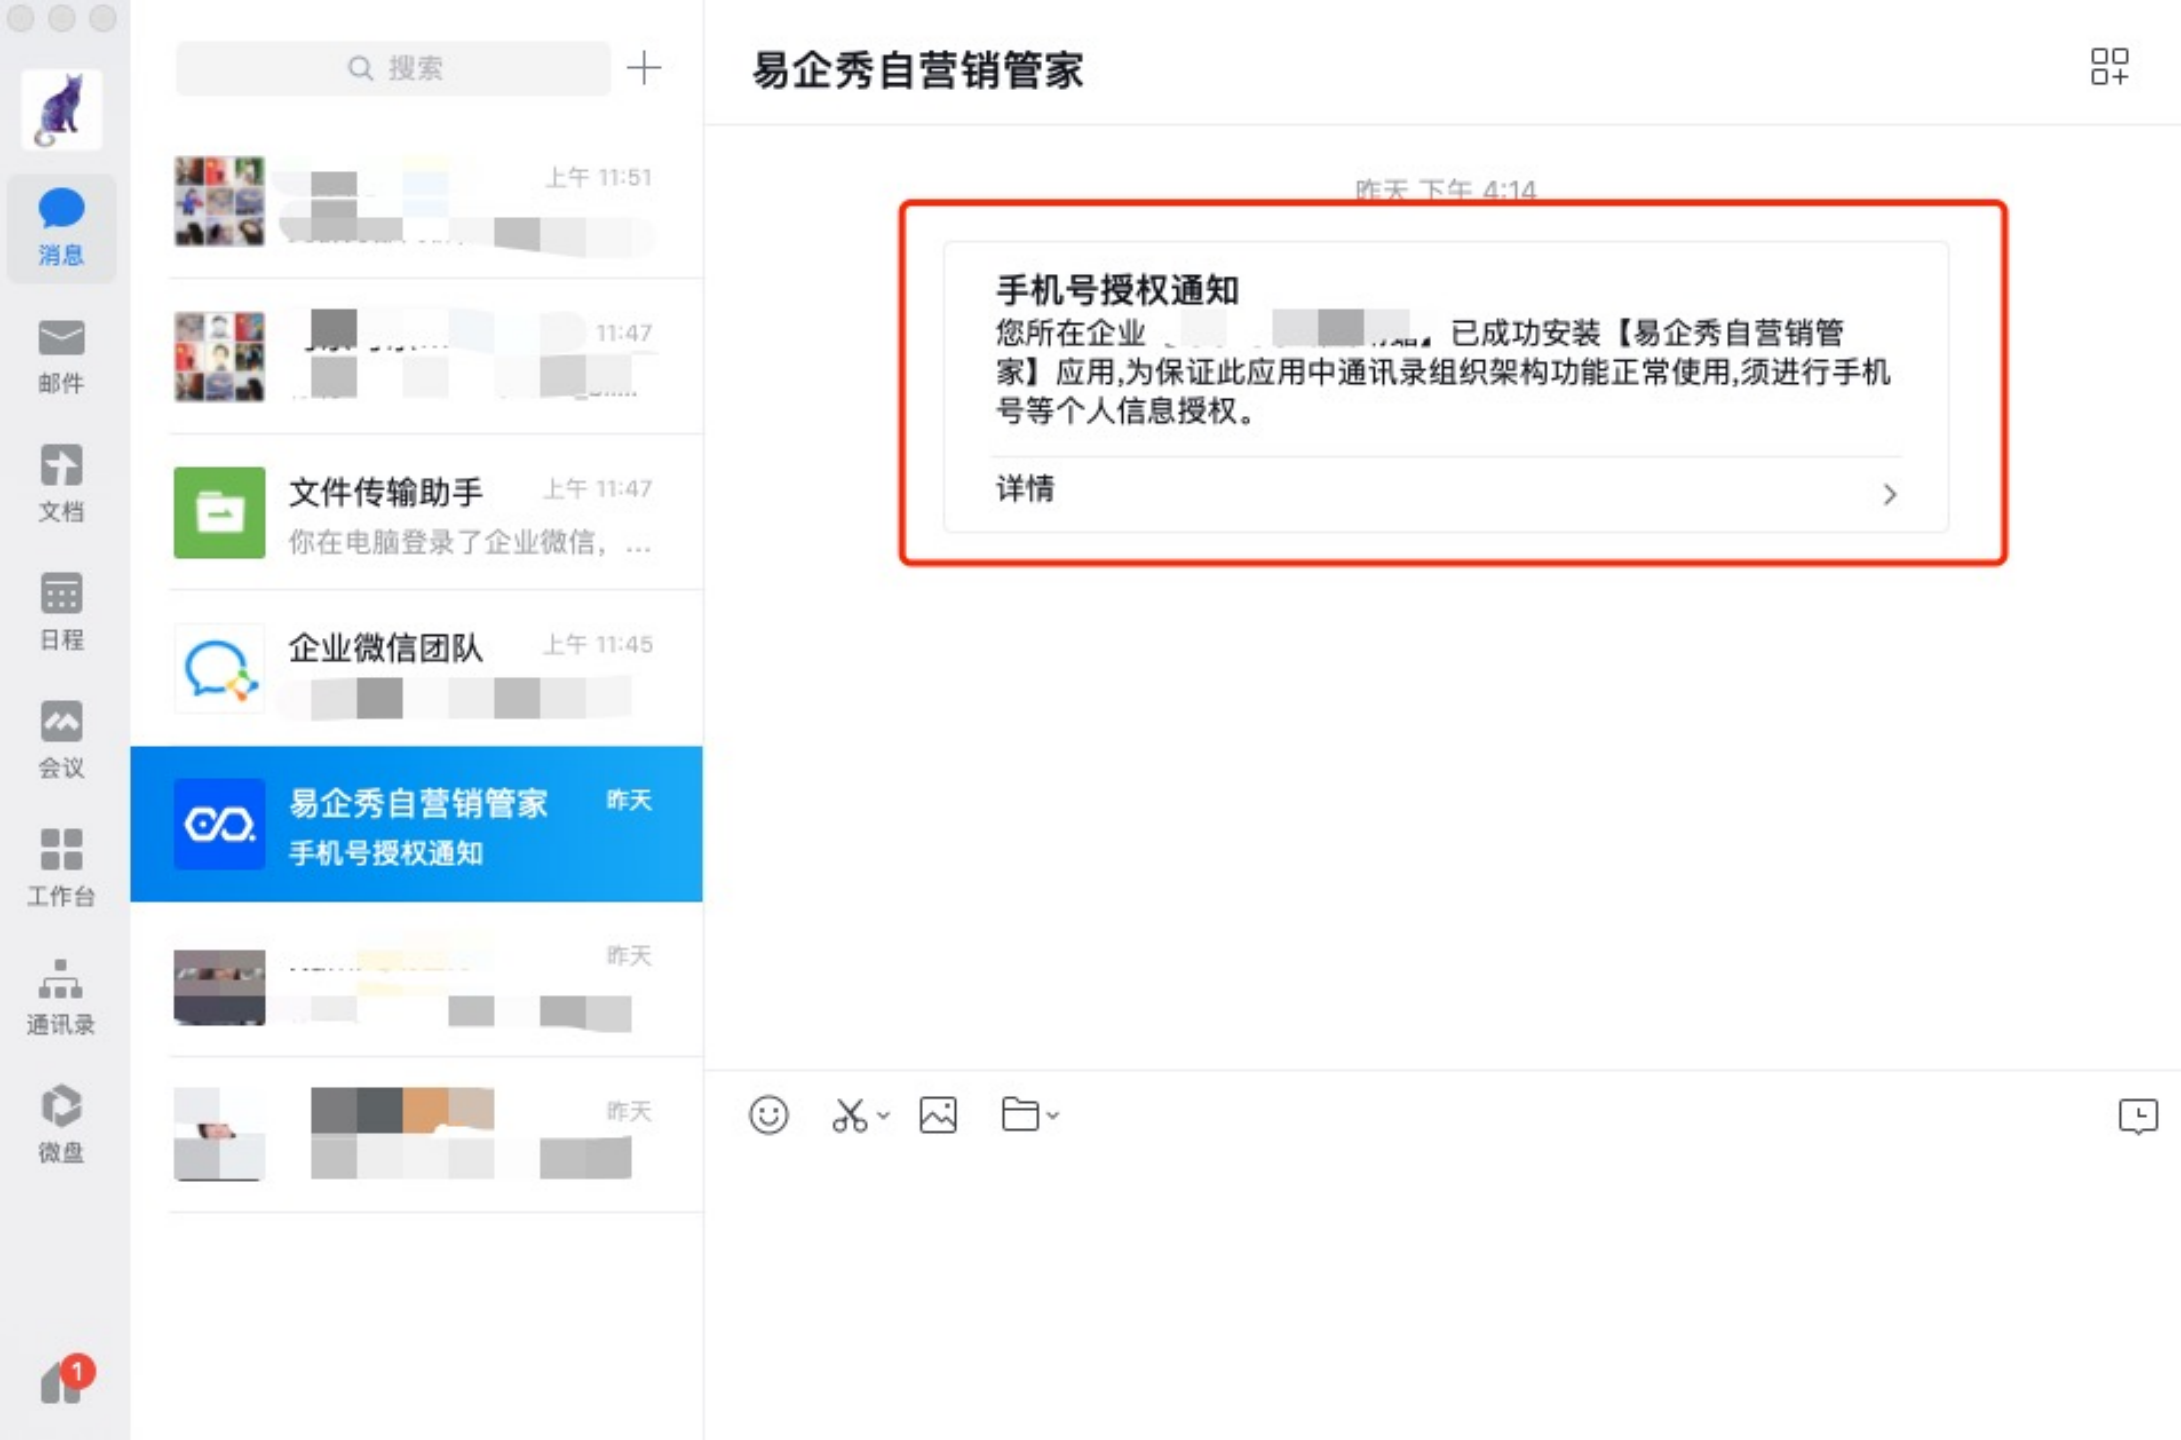This screenshot has height=1440, width=2181.
Task: Click the 手机号授权通知 preview in chat list
Action: click(x=386, y=853)
